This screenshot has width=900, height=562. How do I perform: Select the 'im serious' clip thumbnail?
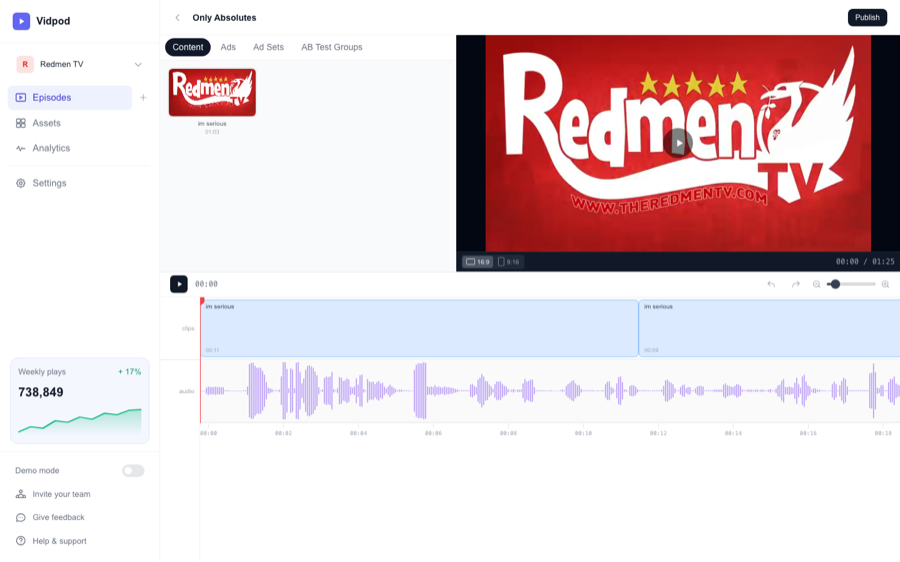tap(212, 92)
